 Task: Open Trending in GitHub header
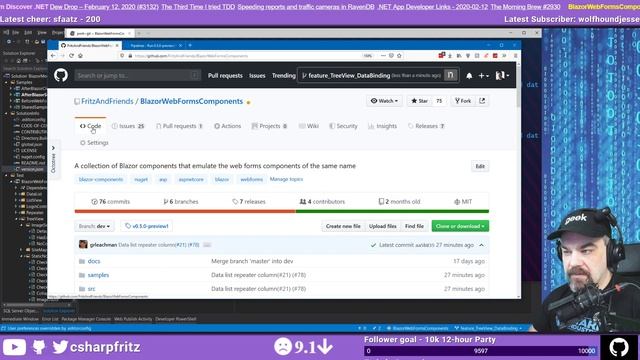point(284,76)
